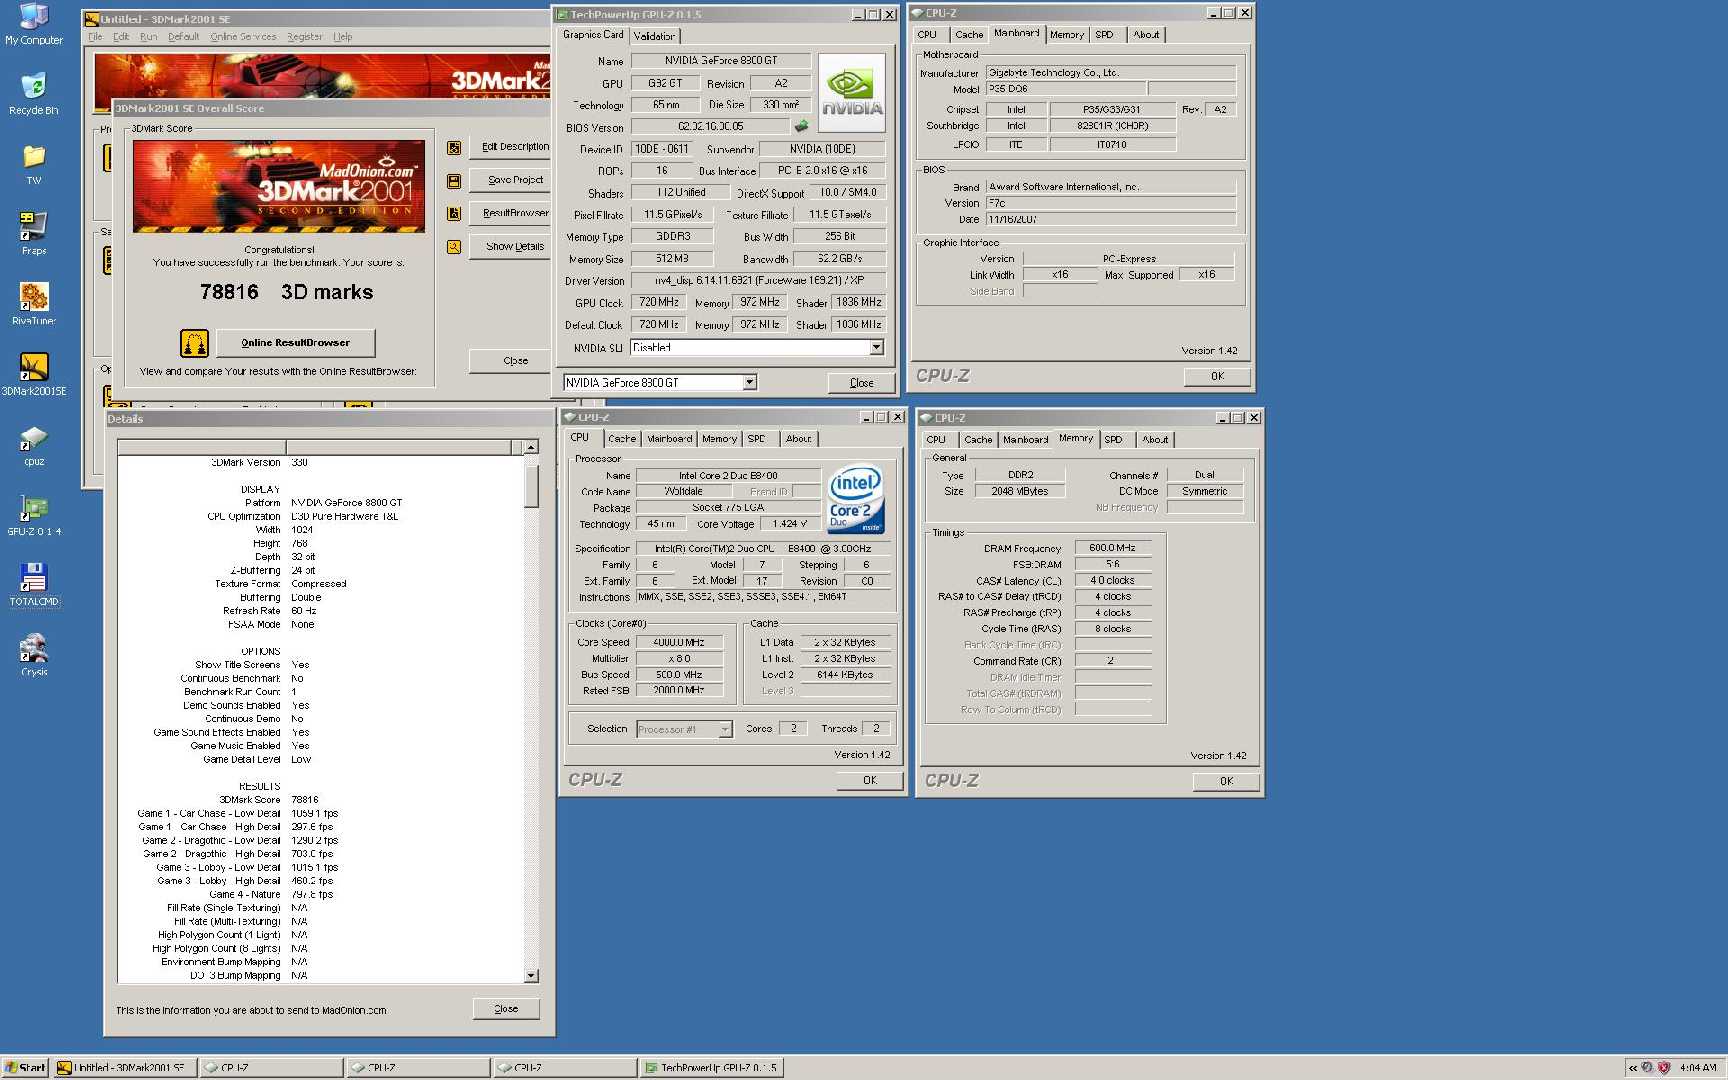Select Cache tab in CPU-Z processor window

(622, 439)
